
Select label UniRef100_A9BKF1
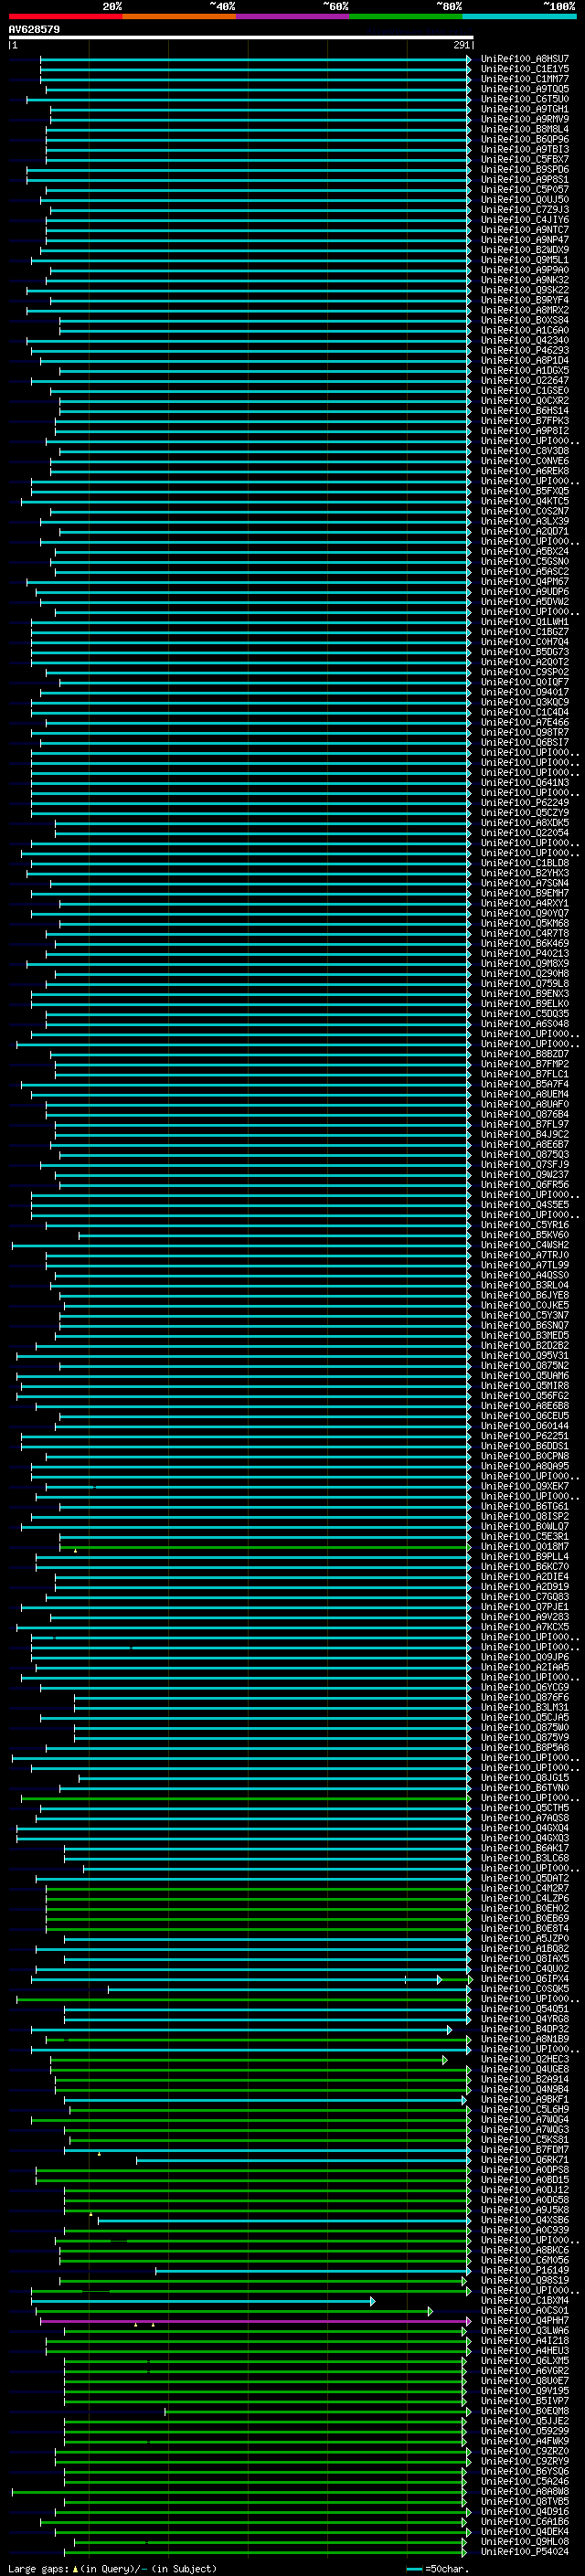tap(524, 2099)
